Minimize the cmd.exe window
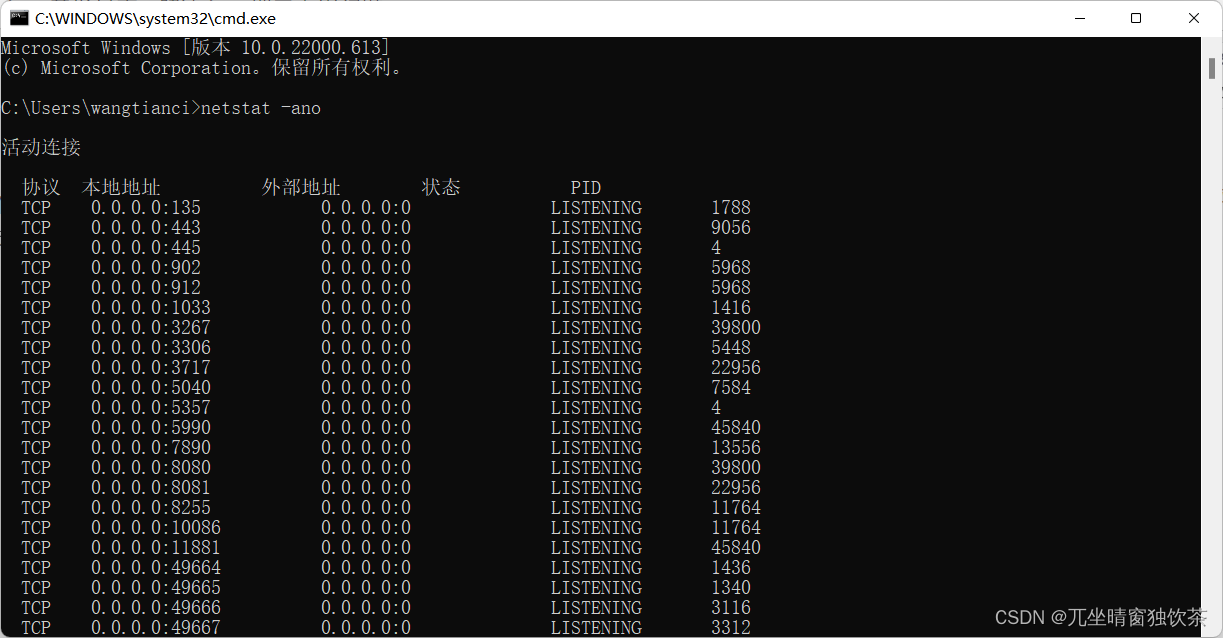Viewport: 1223px width, 638px height. coord(1078,18)
